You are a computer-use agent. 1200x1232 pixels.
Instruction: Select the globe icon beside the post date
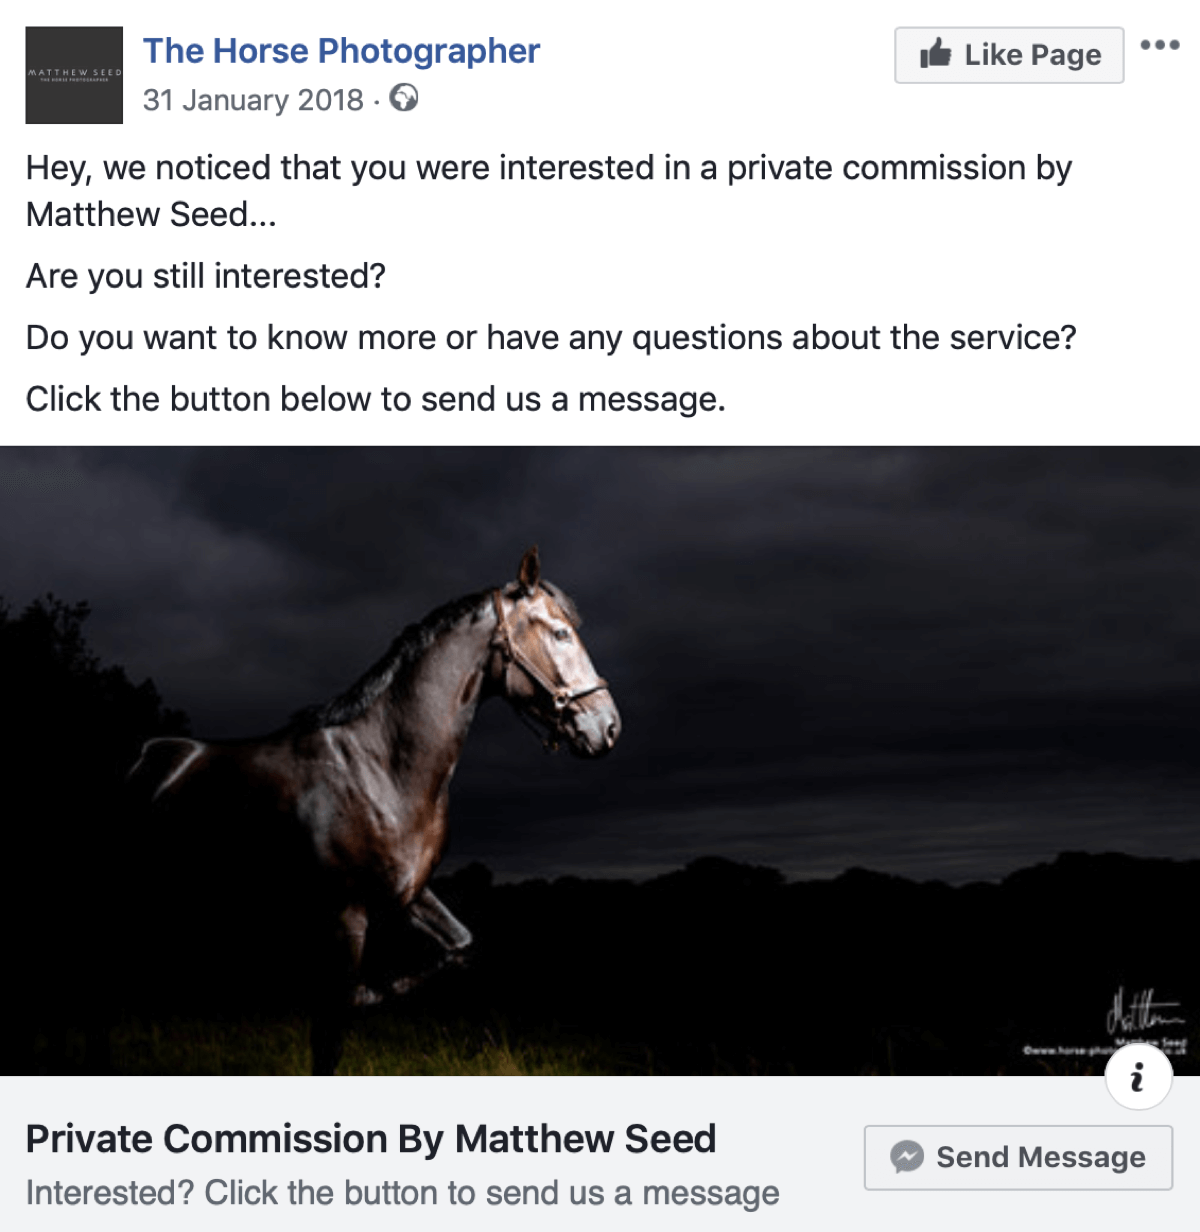click(404, 99)
